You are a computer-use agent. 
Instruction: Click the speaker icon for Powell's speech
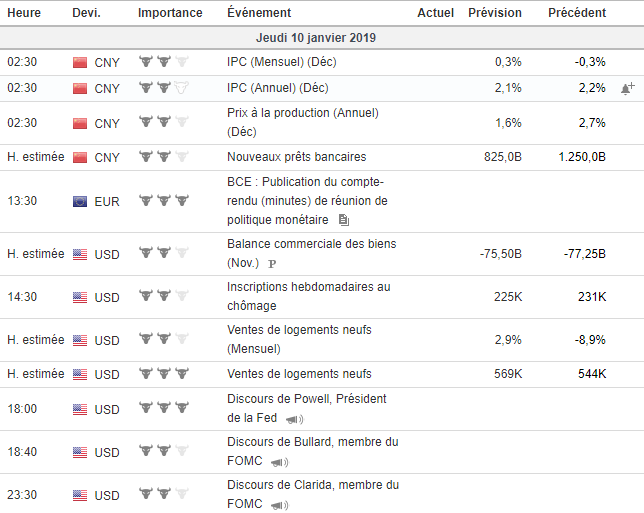(x=294, y=418)
